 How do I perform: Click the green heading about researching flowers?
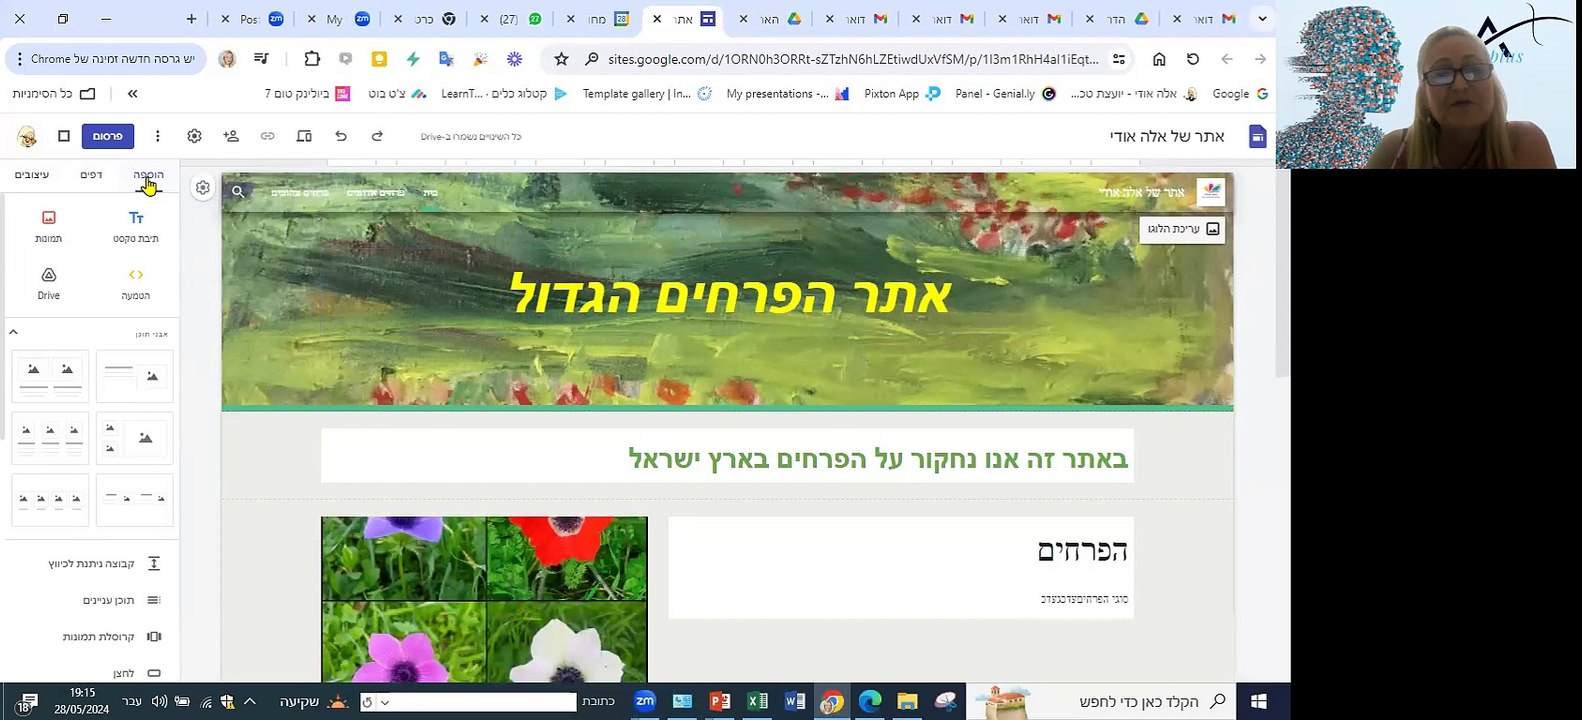pos(878,459)
